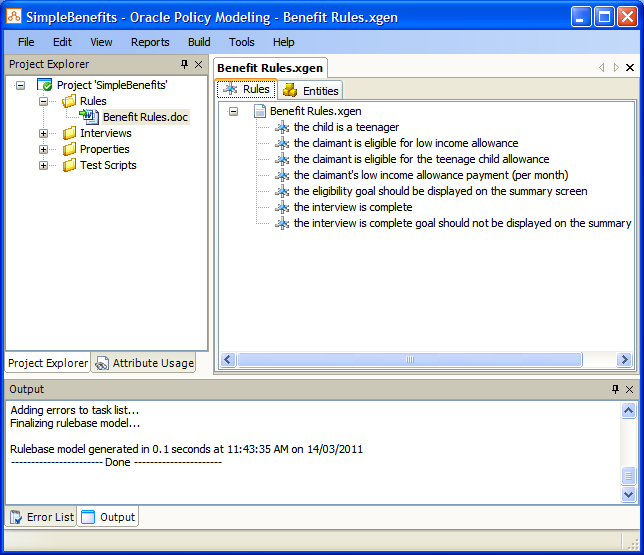644x555 pixels.
Task: Click rule icon beside 'eligible for low income allowance'
Action: pos(282,143)
